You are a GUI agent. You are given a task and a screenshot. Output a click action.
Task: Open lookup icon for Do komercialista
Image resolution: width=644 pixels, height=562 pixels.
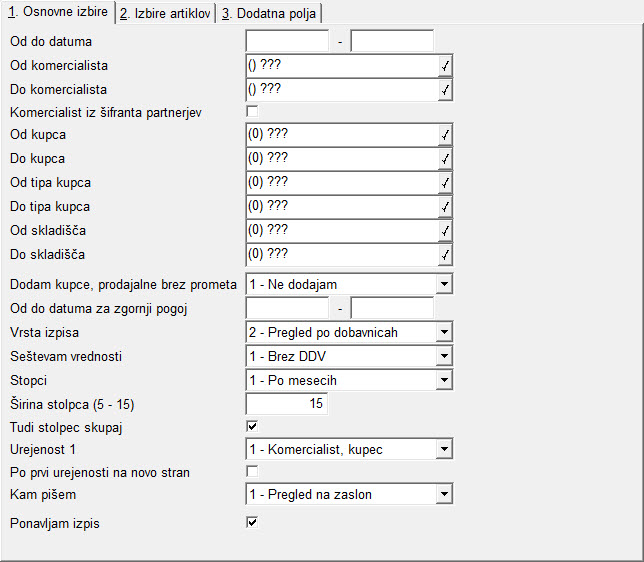pos(445,90)
